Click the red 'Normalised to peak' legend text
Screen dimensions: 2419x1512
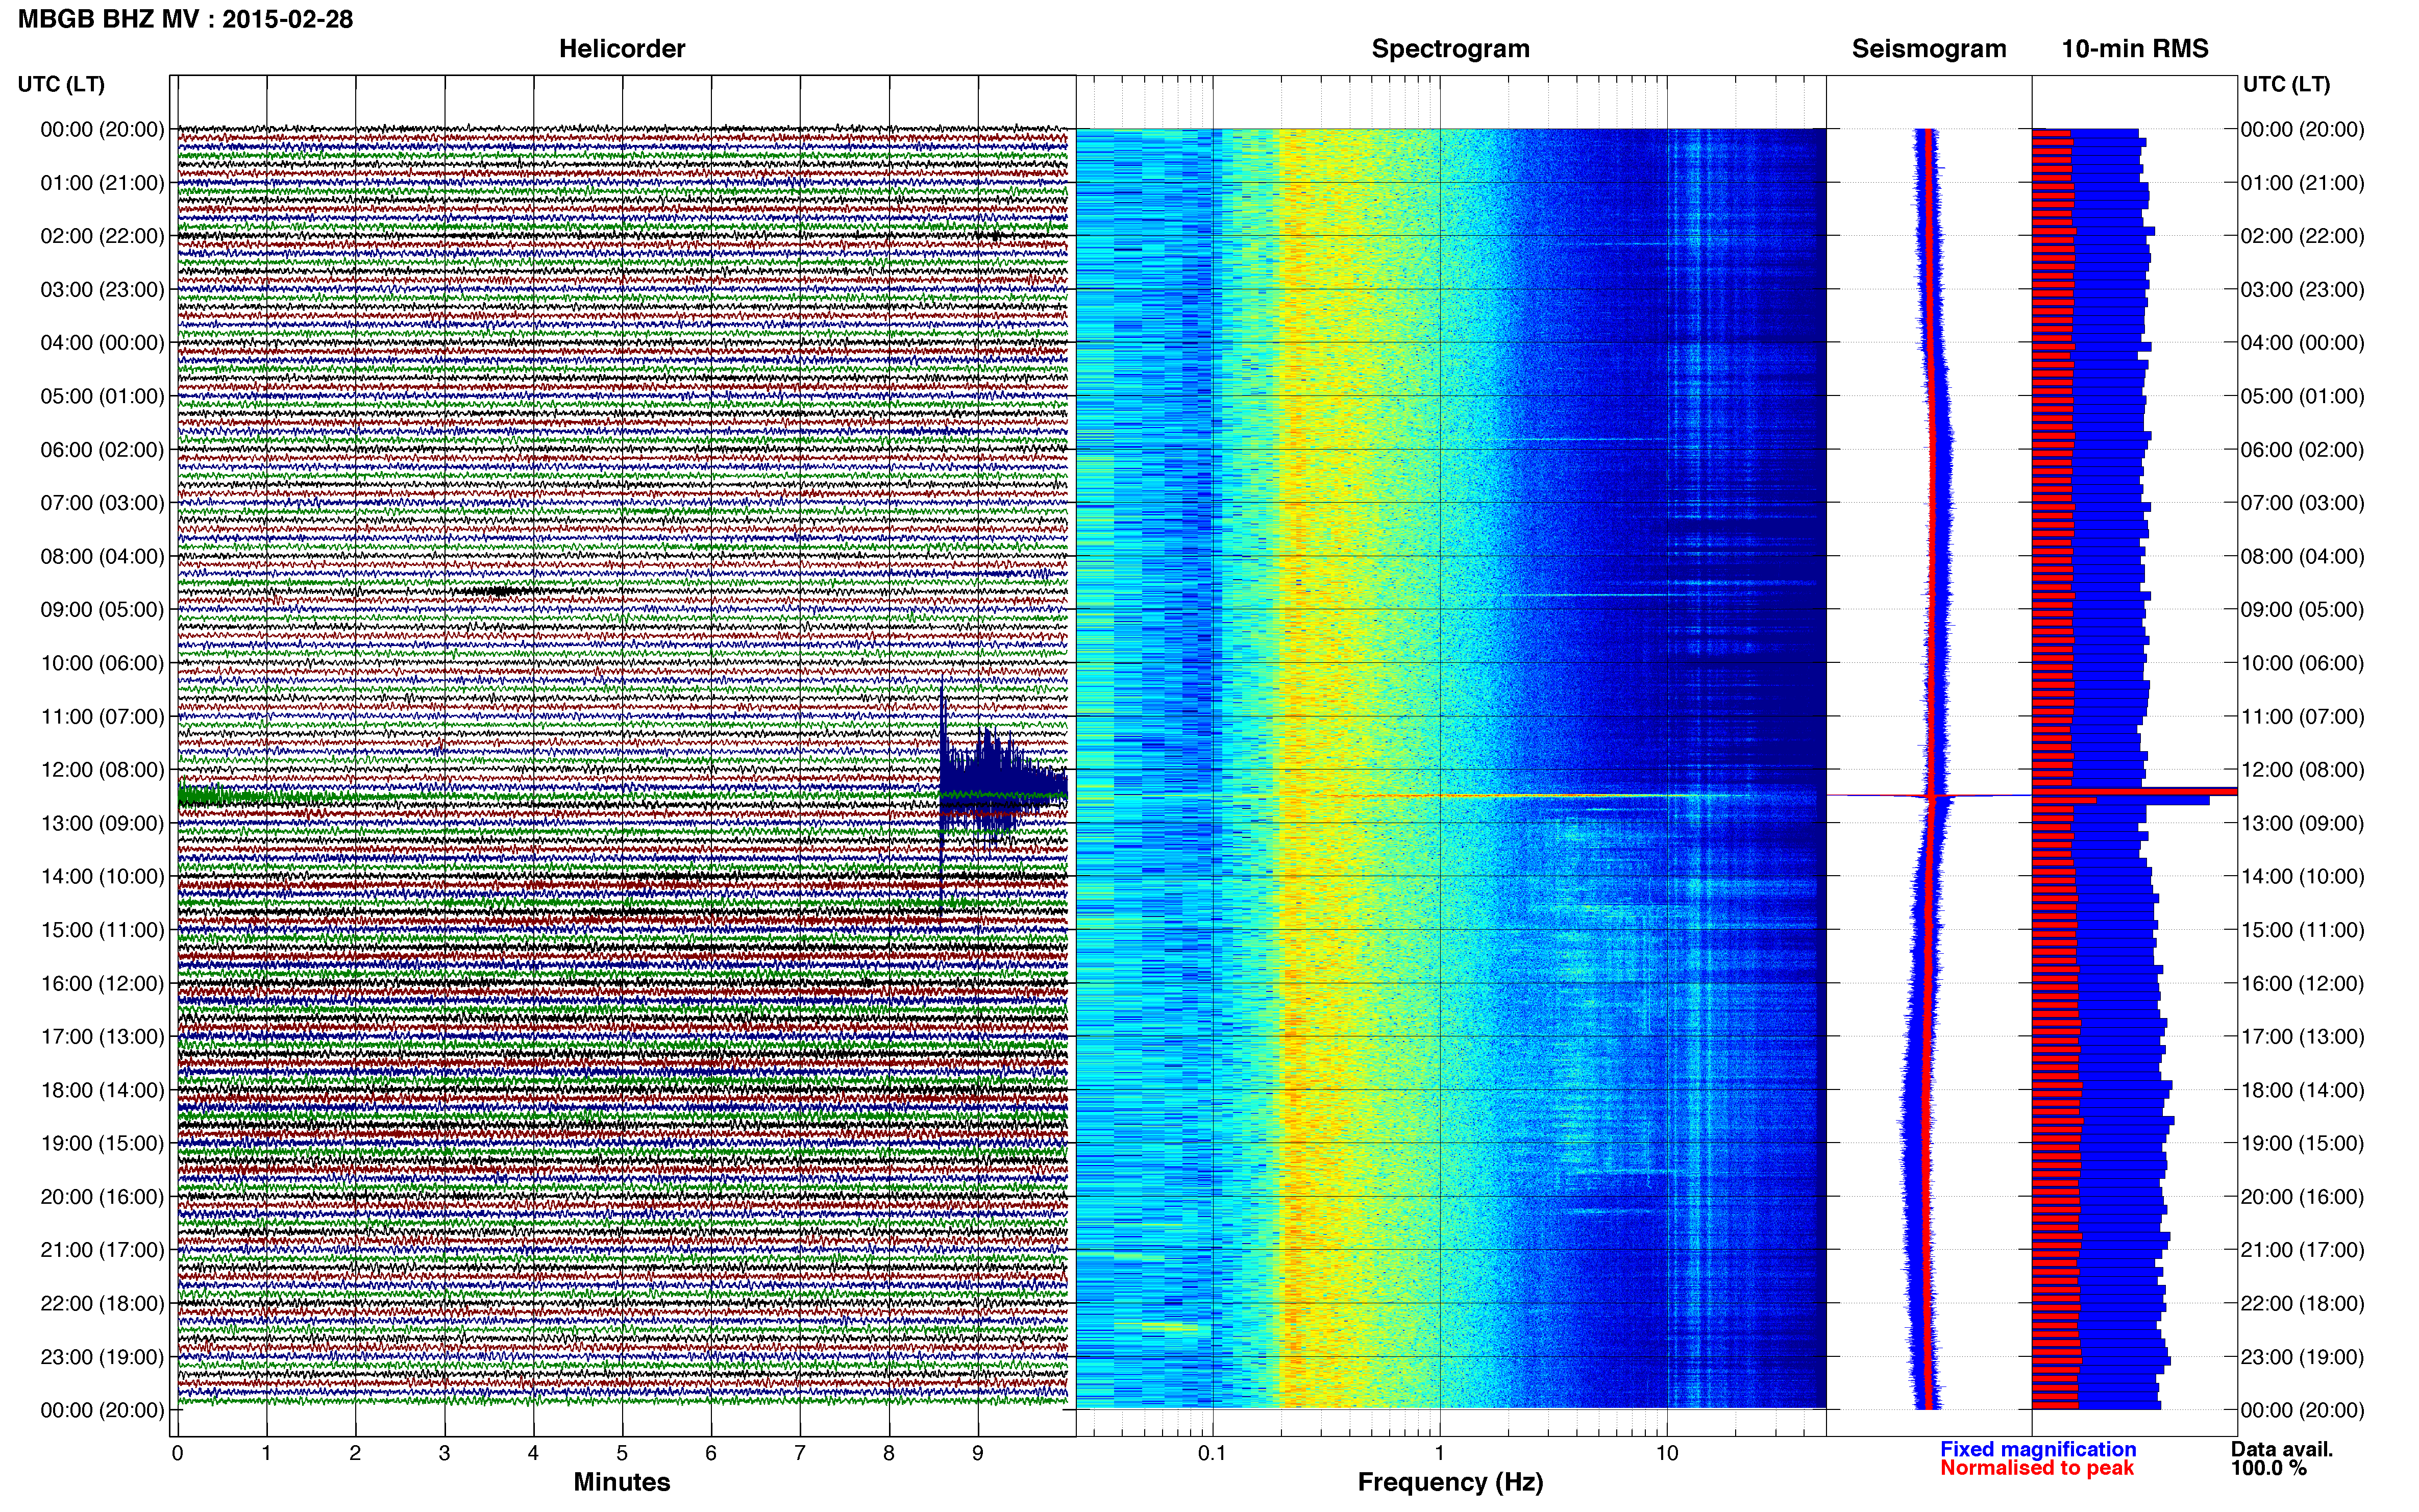pyautogui.click(x=2037, y=1468)
